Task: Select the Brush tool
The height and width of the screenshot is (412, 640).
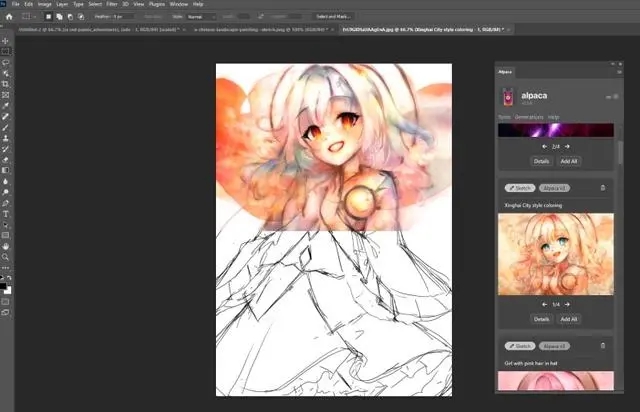Action: 5,127
